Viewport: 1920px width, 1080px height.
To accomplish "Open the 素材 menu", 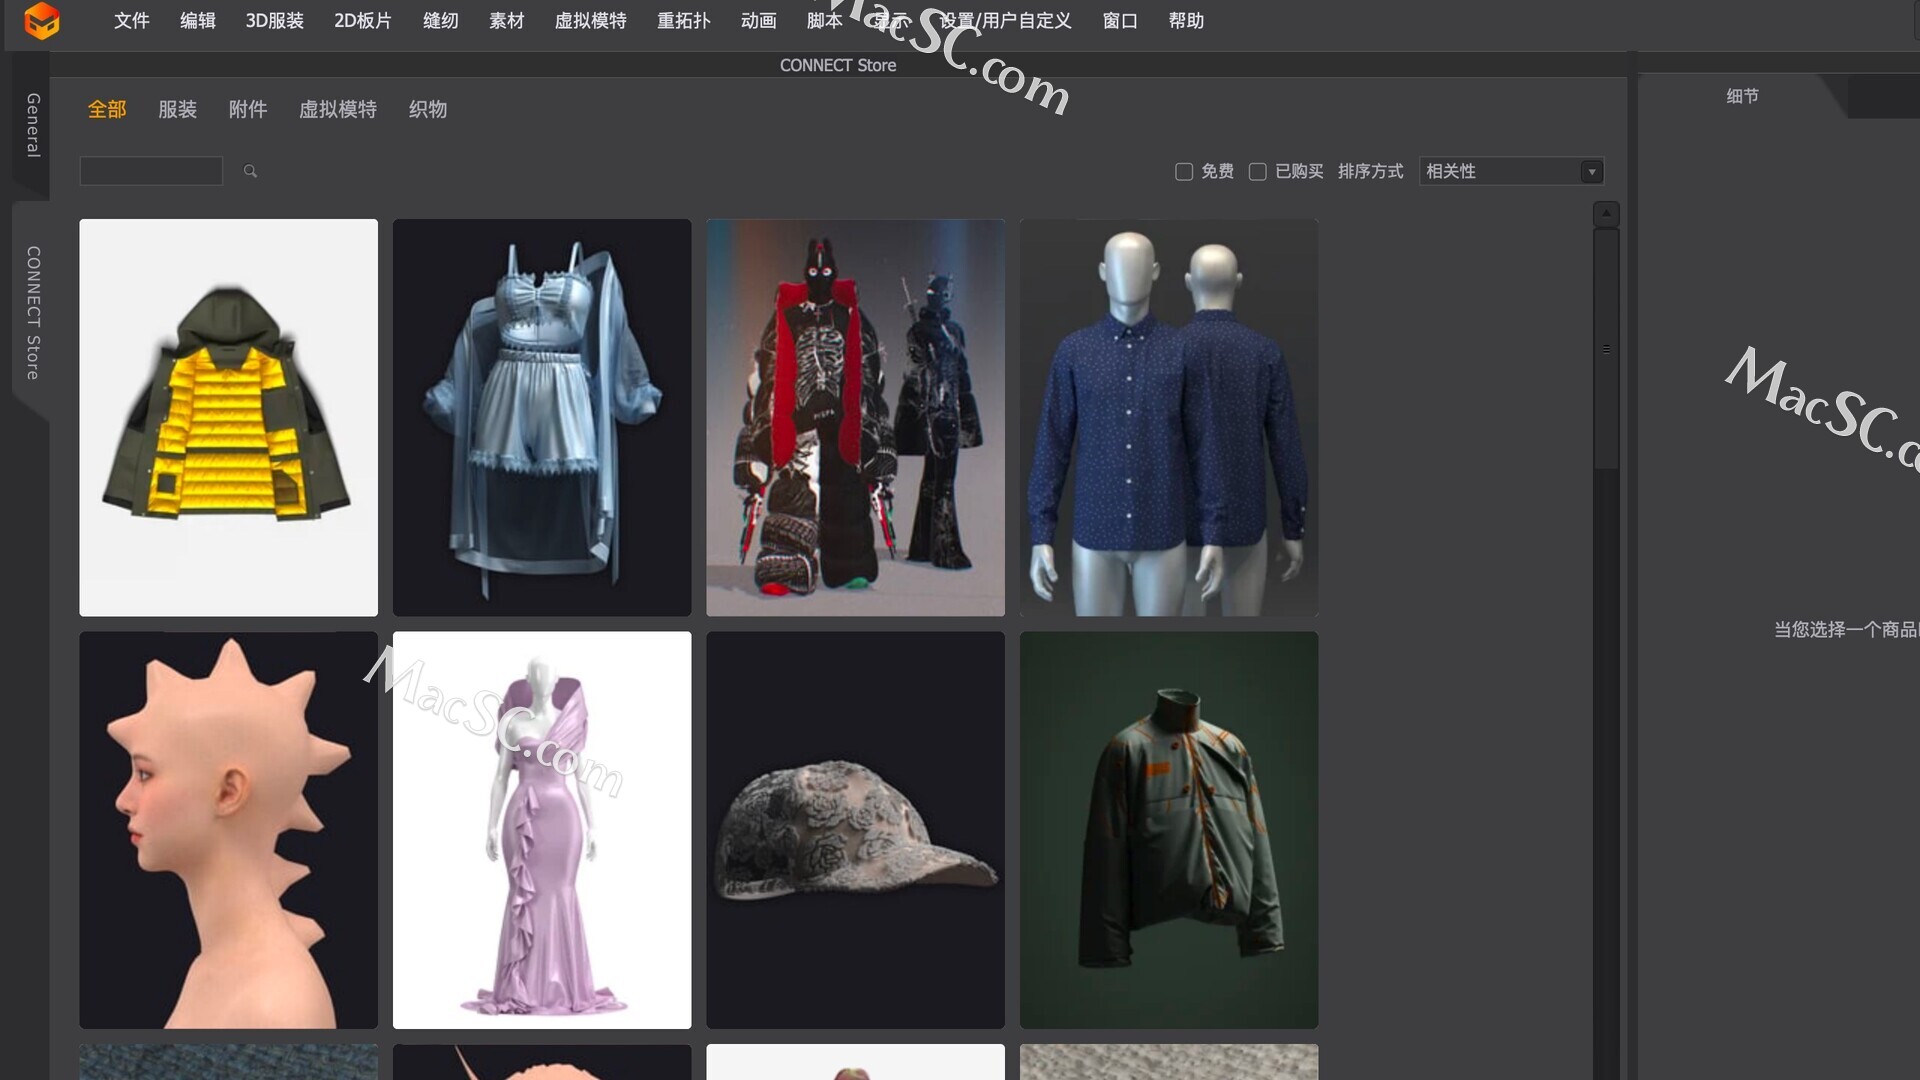I will point(506,21).
